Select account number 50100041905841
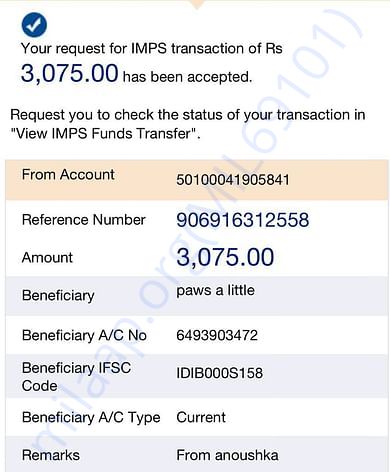The image size is (390, 472). coord(233,180)
